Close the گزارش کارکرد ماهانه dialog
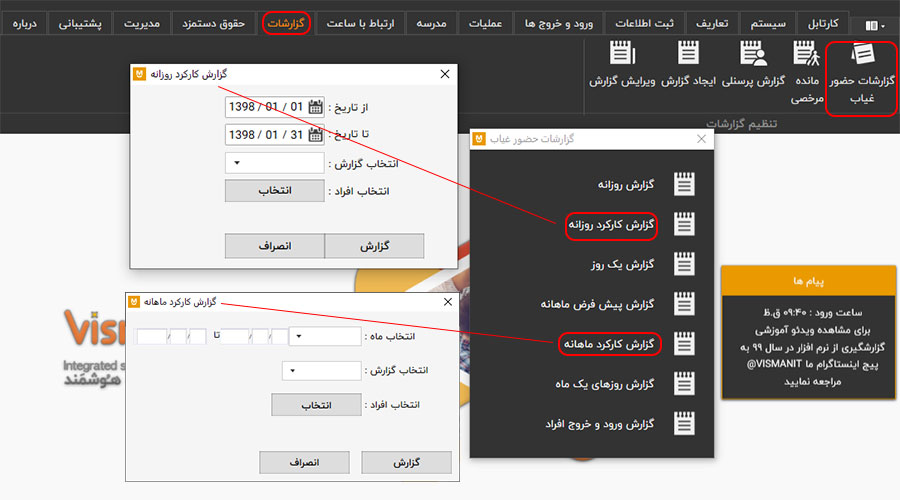Screen dimensions: 900x500 [448, 302]
